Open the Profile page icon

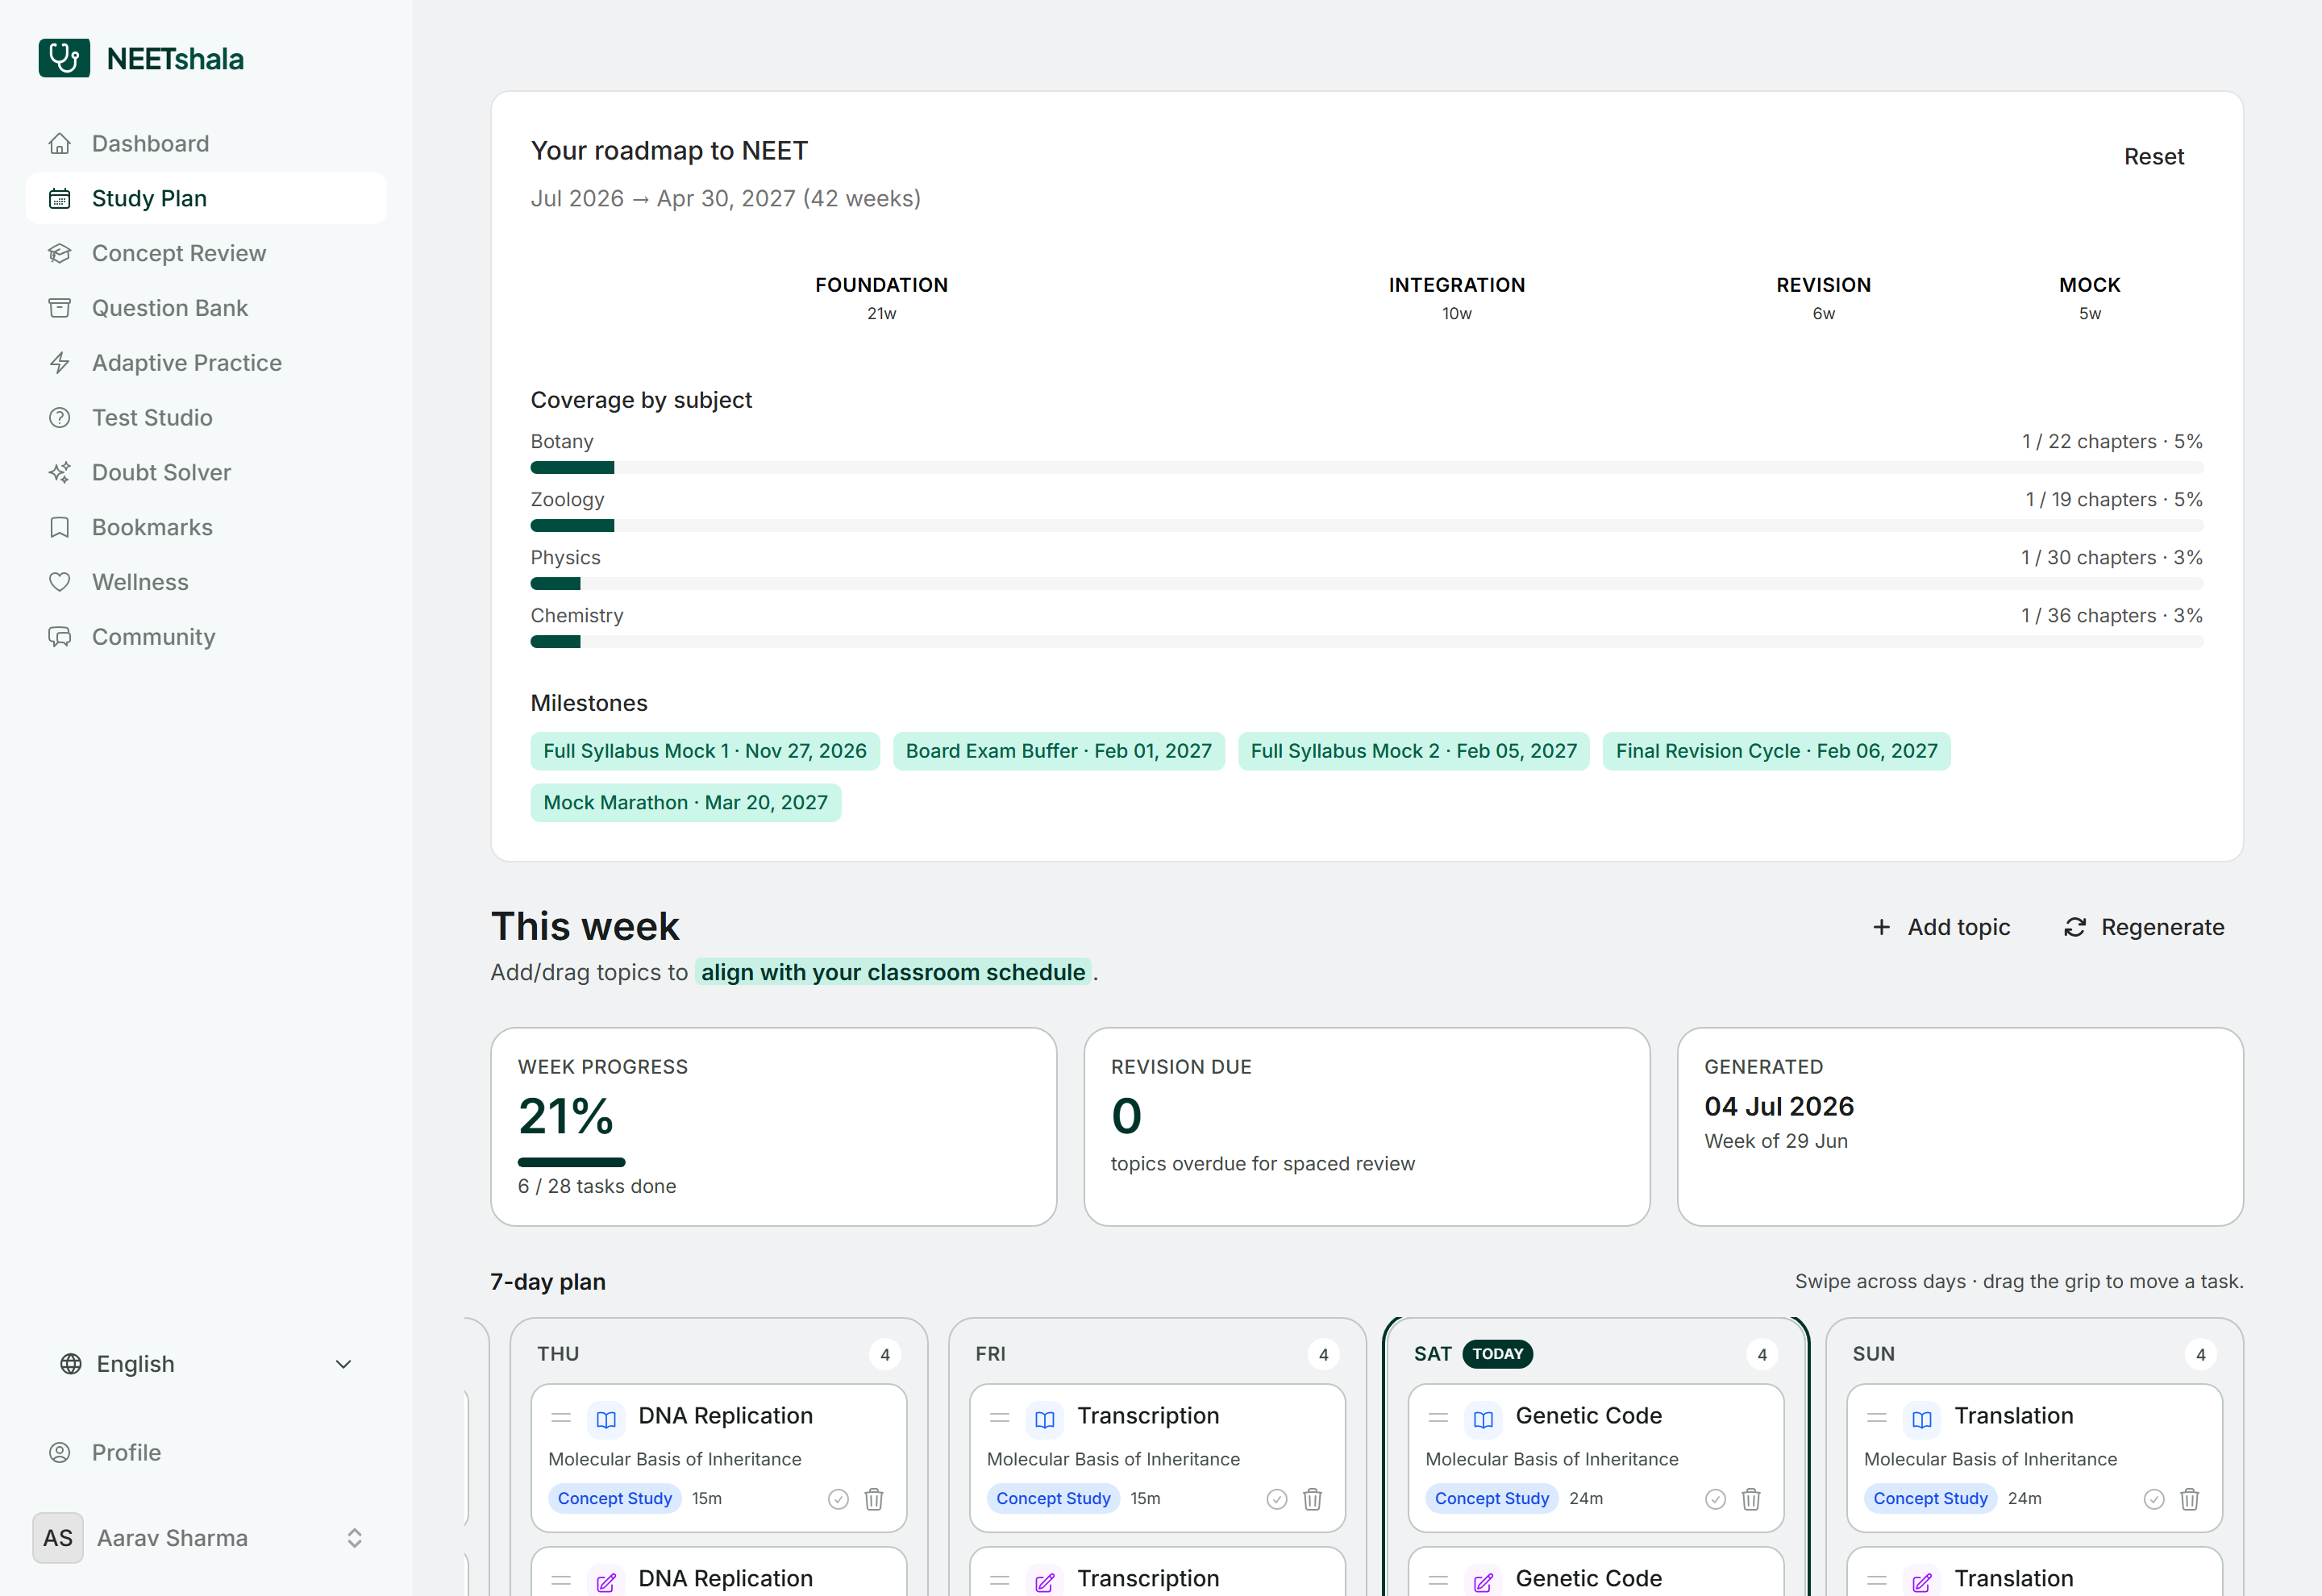pyautogui.click(x=60, y=1452)
